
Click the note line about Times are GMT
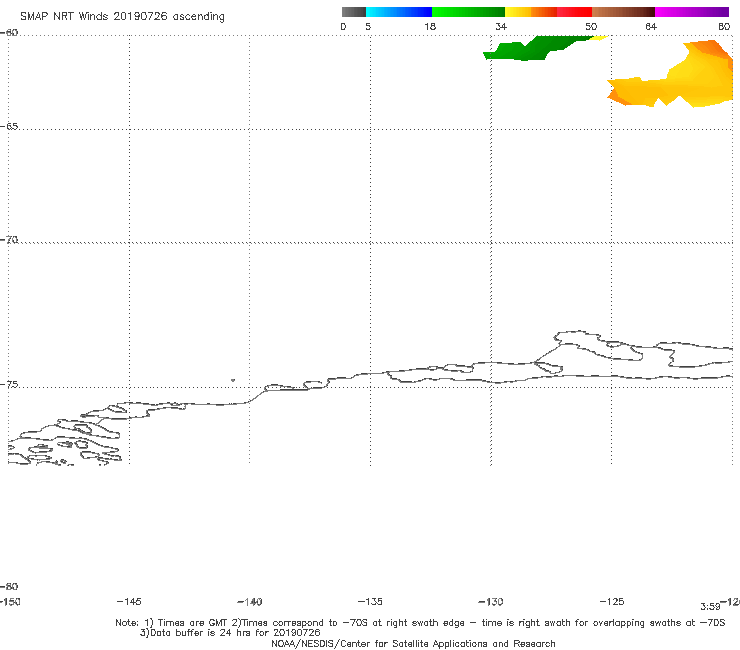coord(420,623)
